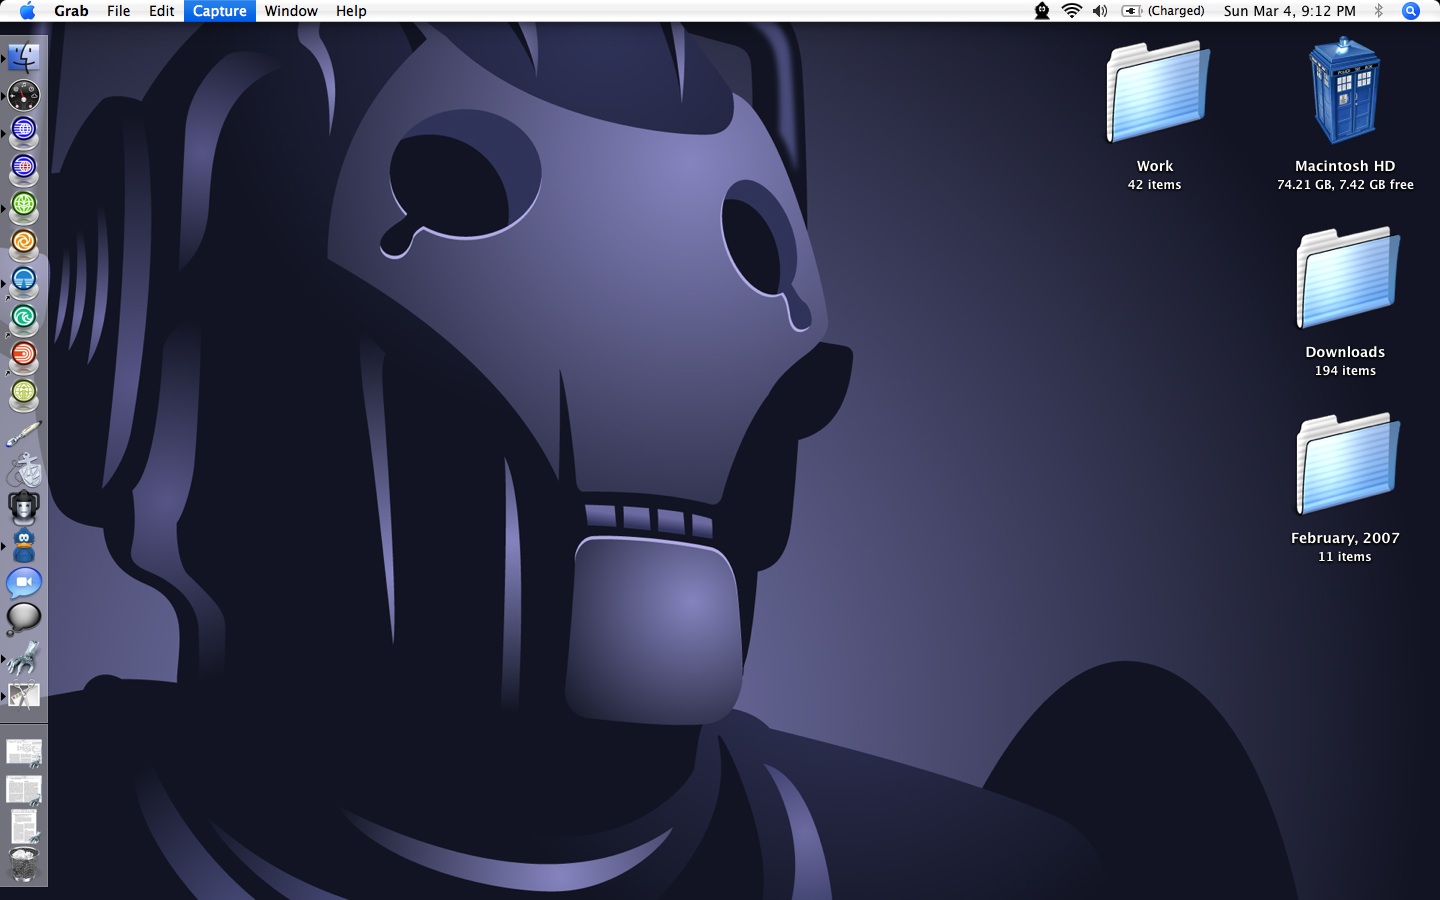The height and width of the screenshot is (900, 1440).
Task: Open the anchor icon in the dock
Action: tap(24, 470)
